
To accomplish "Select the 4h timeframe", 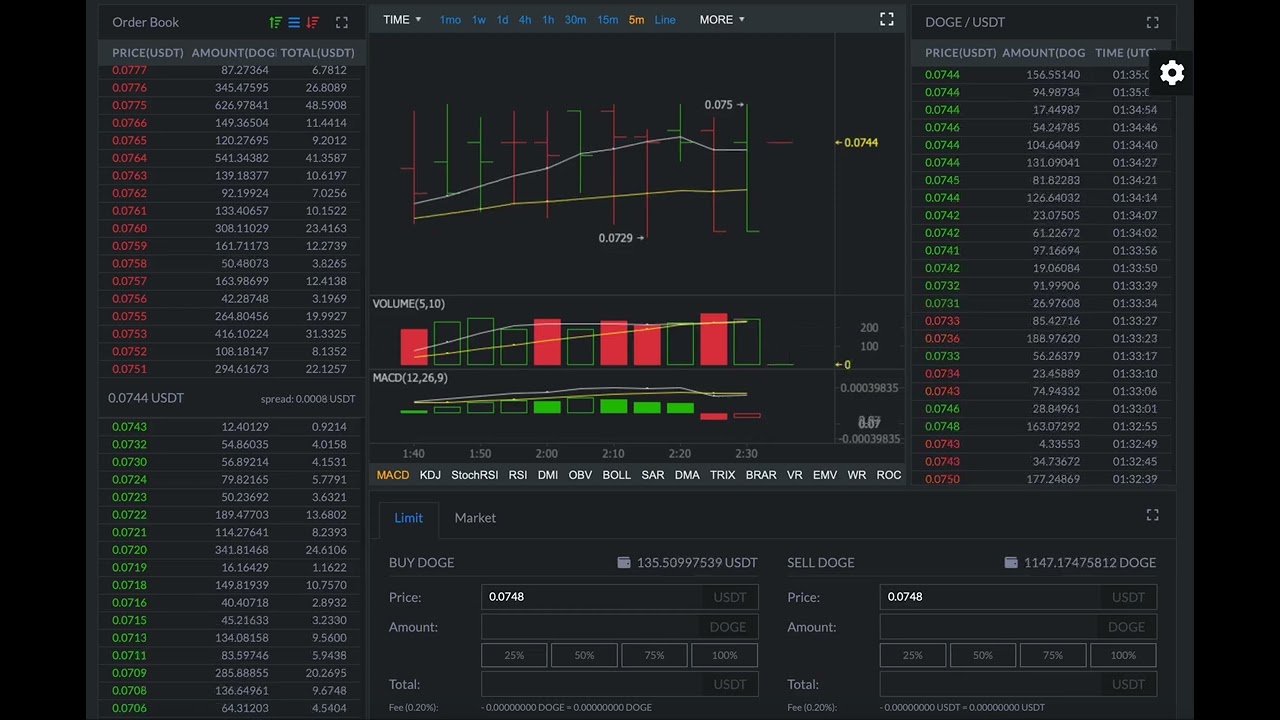I will tap(525, 20).
